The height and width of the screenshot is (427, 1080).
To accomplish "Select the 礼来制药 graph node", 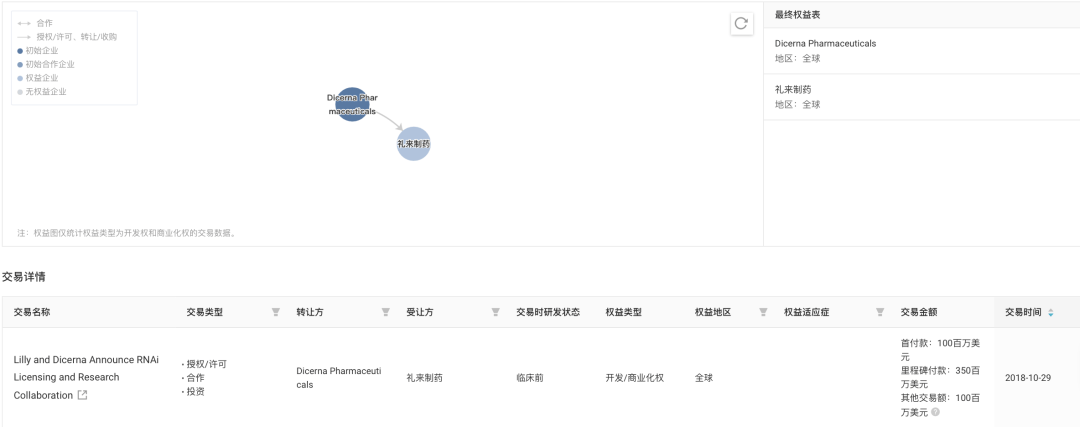I will tap(413, 144).
